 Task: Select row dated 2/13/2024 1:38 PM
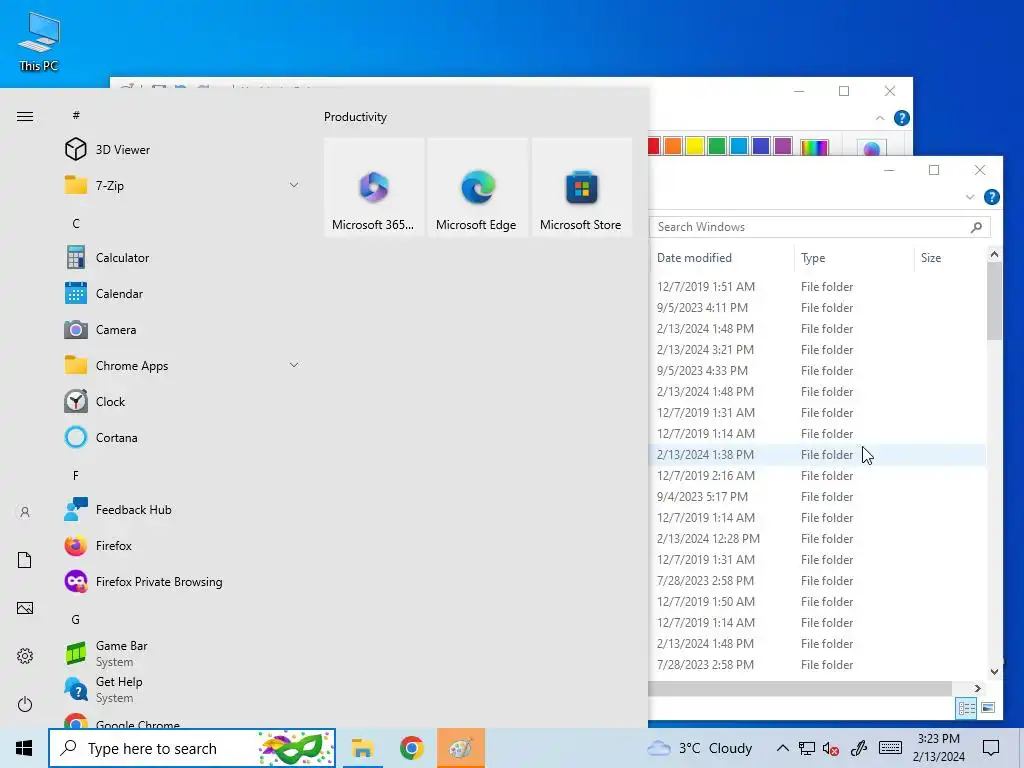pos(818,455)
